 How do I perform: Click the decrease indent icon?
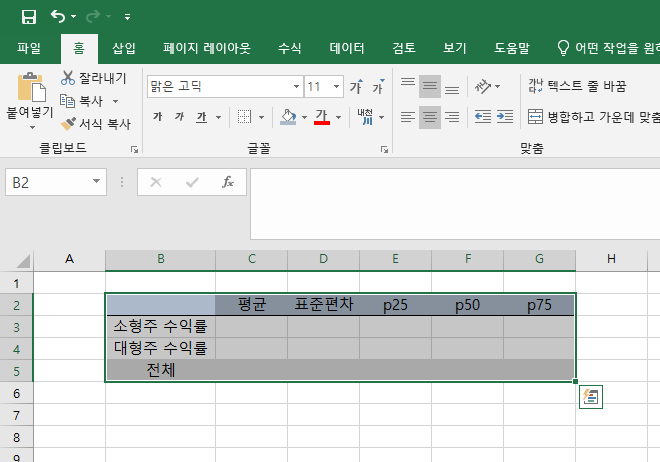[482, 117]
